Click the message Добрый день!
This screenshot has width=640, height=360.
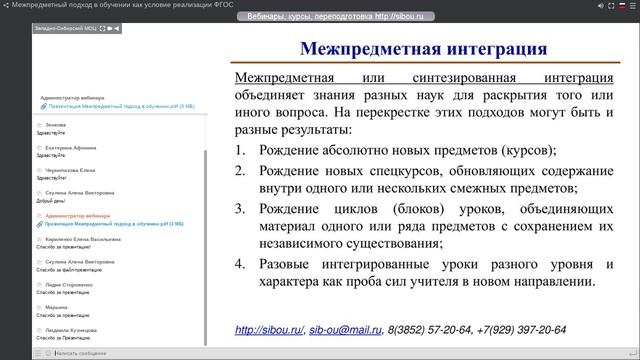tap(51, 201)
